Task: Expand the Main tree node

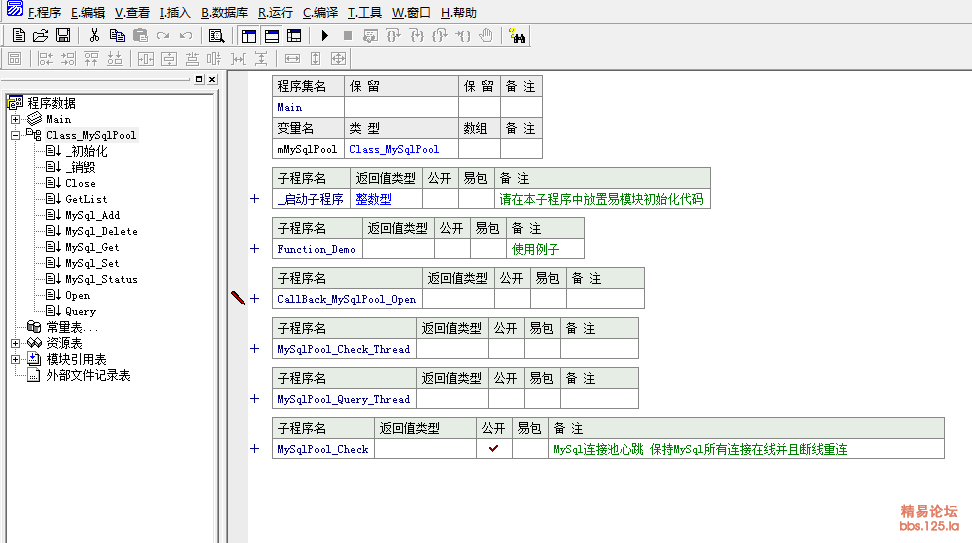Action: pyautogui.click(x=16, y=119)
